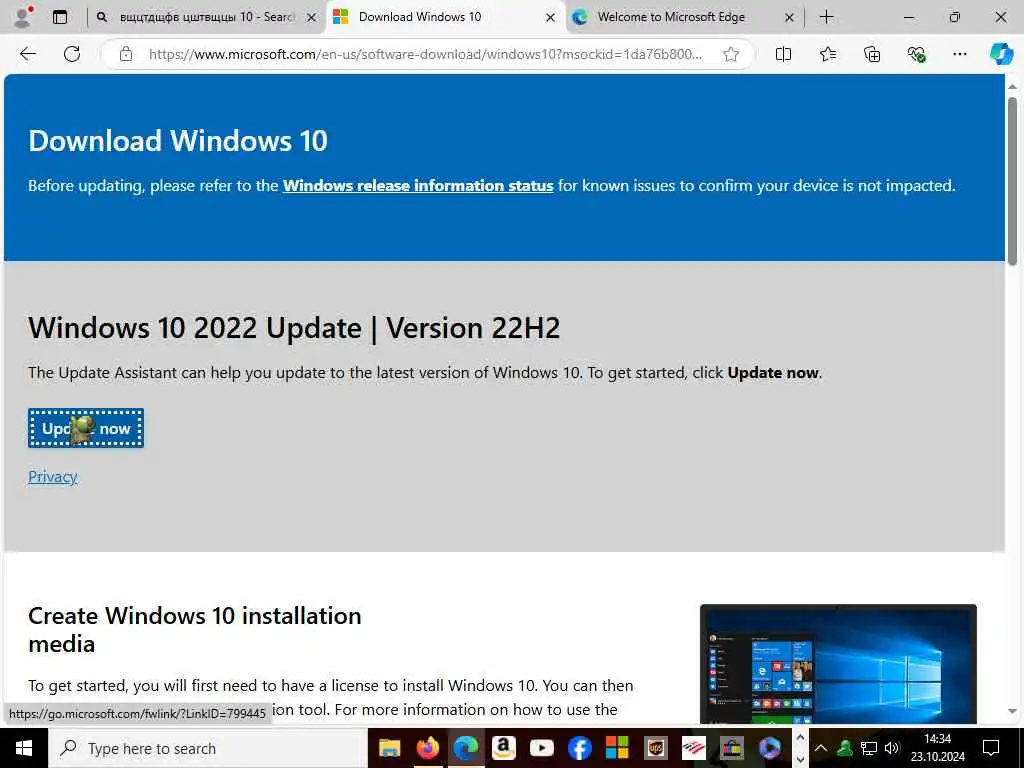Open YouTube from the taskbar
Viewport: 1024px width, 768px height.
pyautogui.click(x=541, y=748)
